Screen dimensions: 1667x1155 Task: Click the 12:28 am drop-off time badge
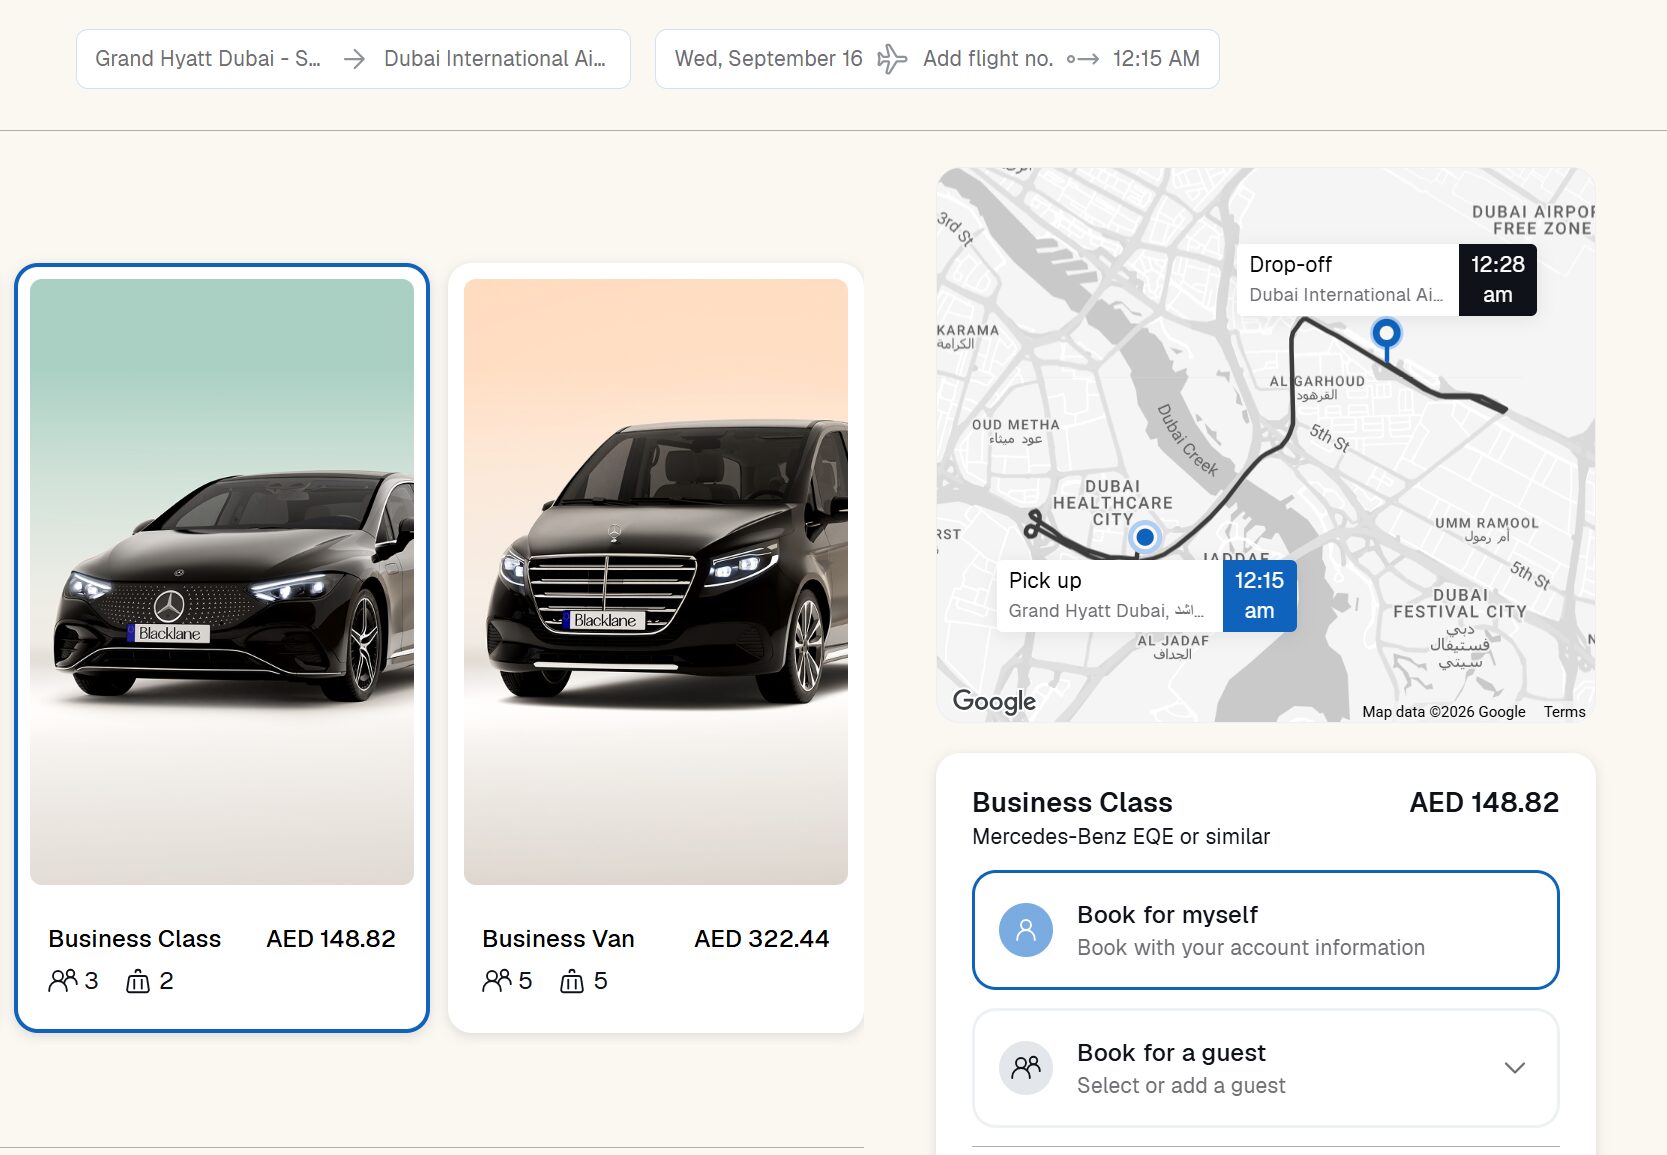(1498, 280)
